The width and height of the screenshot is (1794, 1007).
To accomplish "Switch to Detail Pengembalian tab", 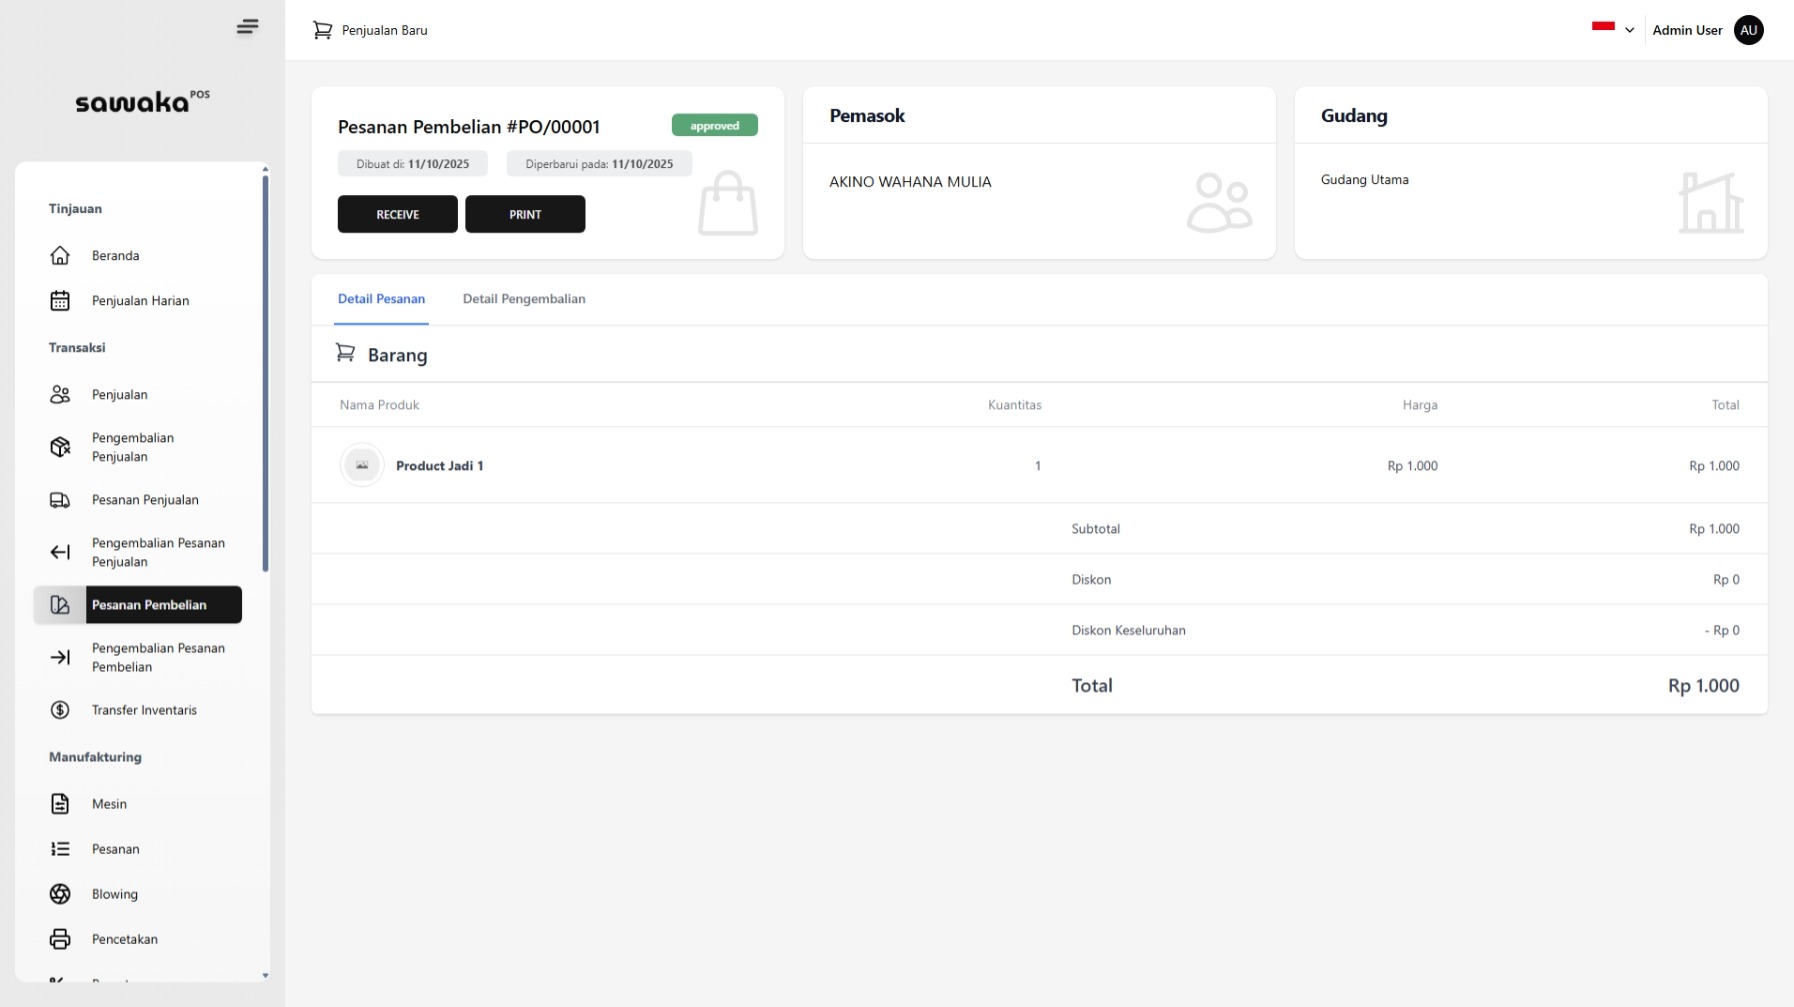I will click(524, 299).
